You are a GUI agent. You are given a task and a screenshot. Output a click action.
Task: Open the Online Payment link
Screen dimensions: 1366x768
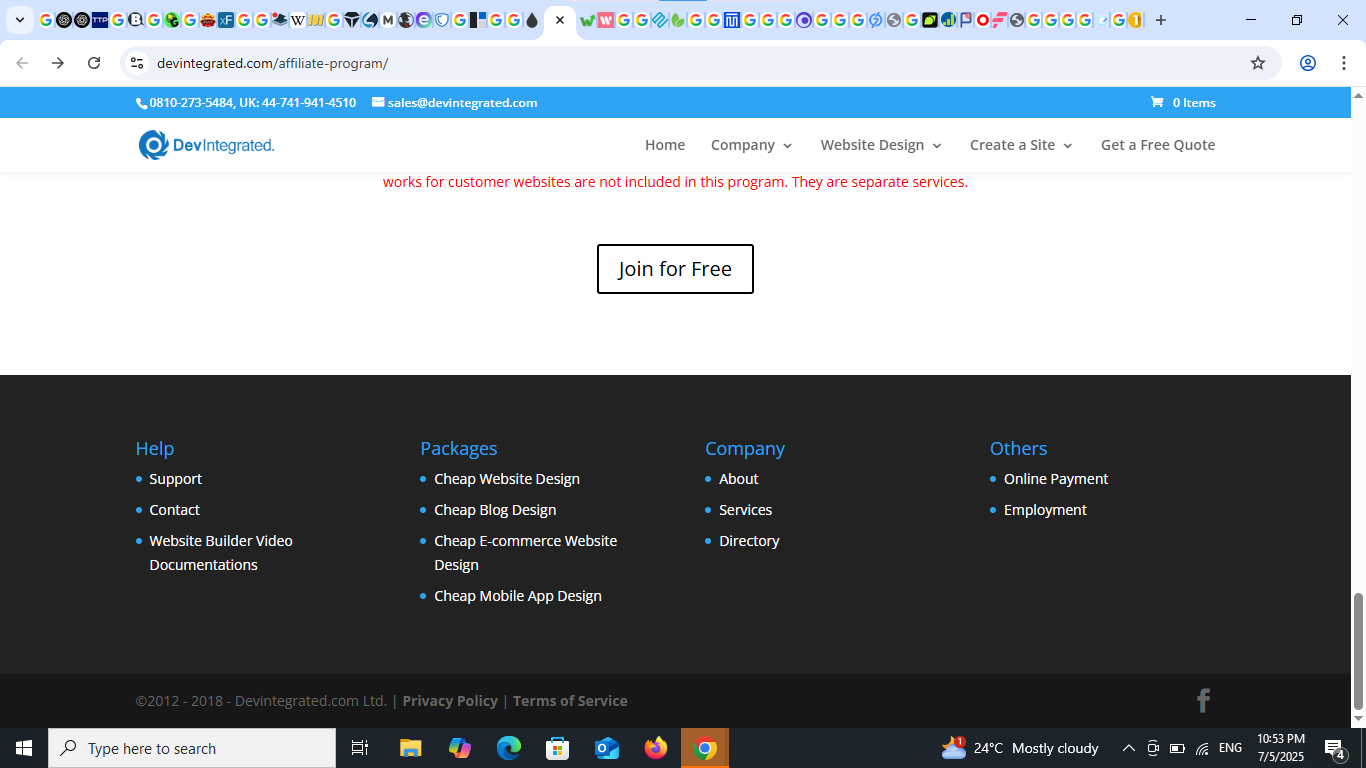[1056, 479]
